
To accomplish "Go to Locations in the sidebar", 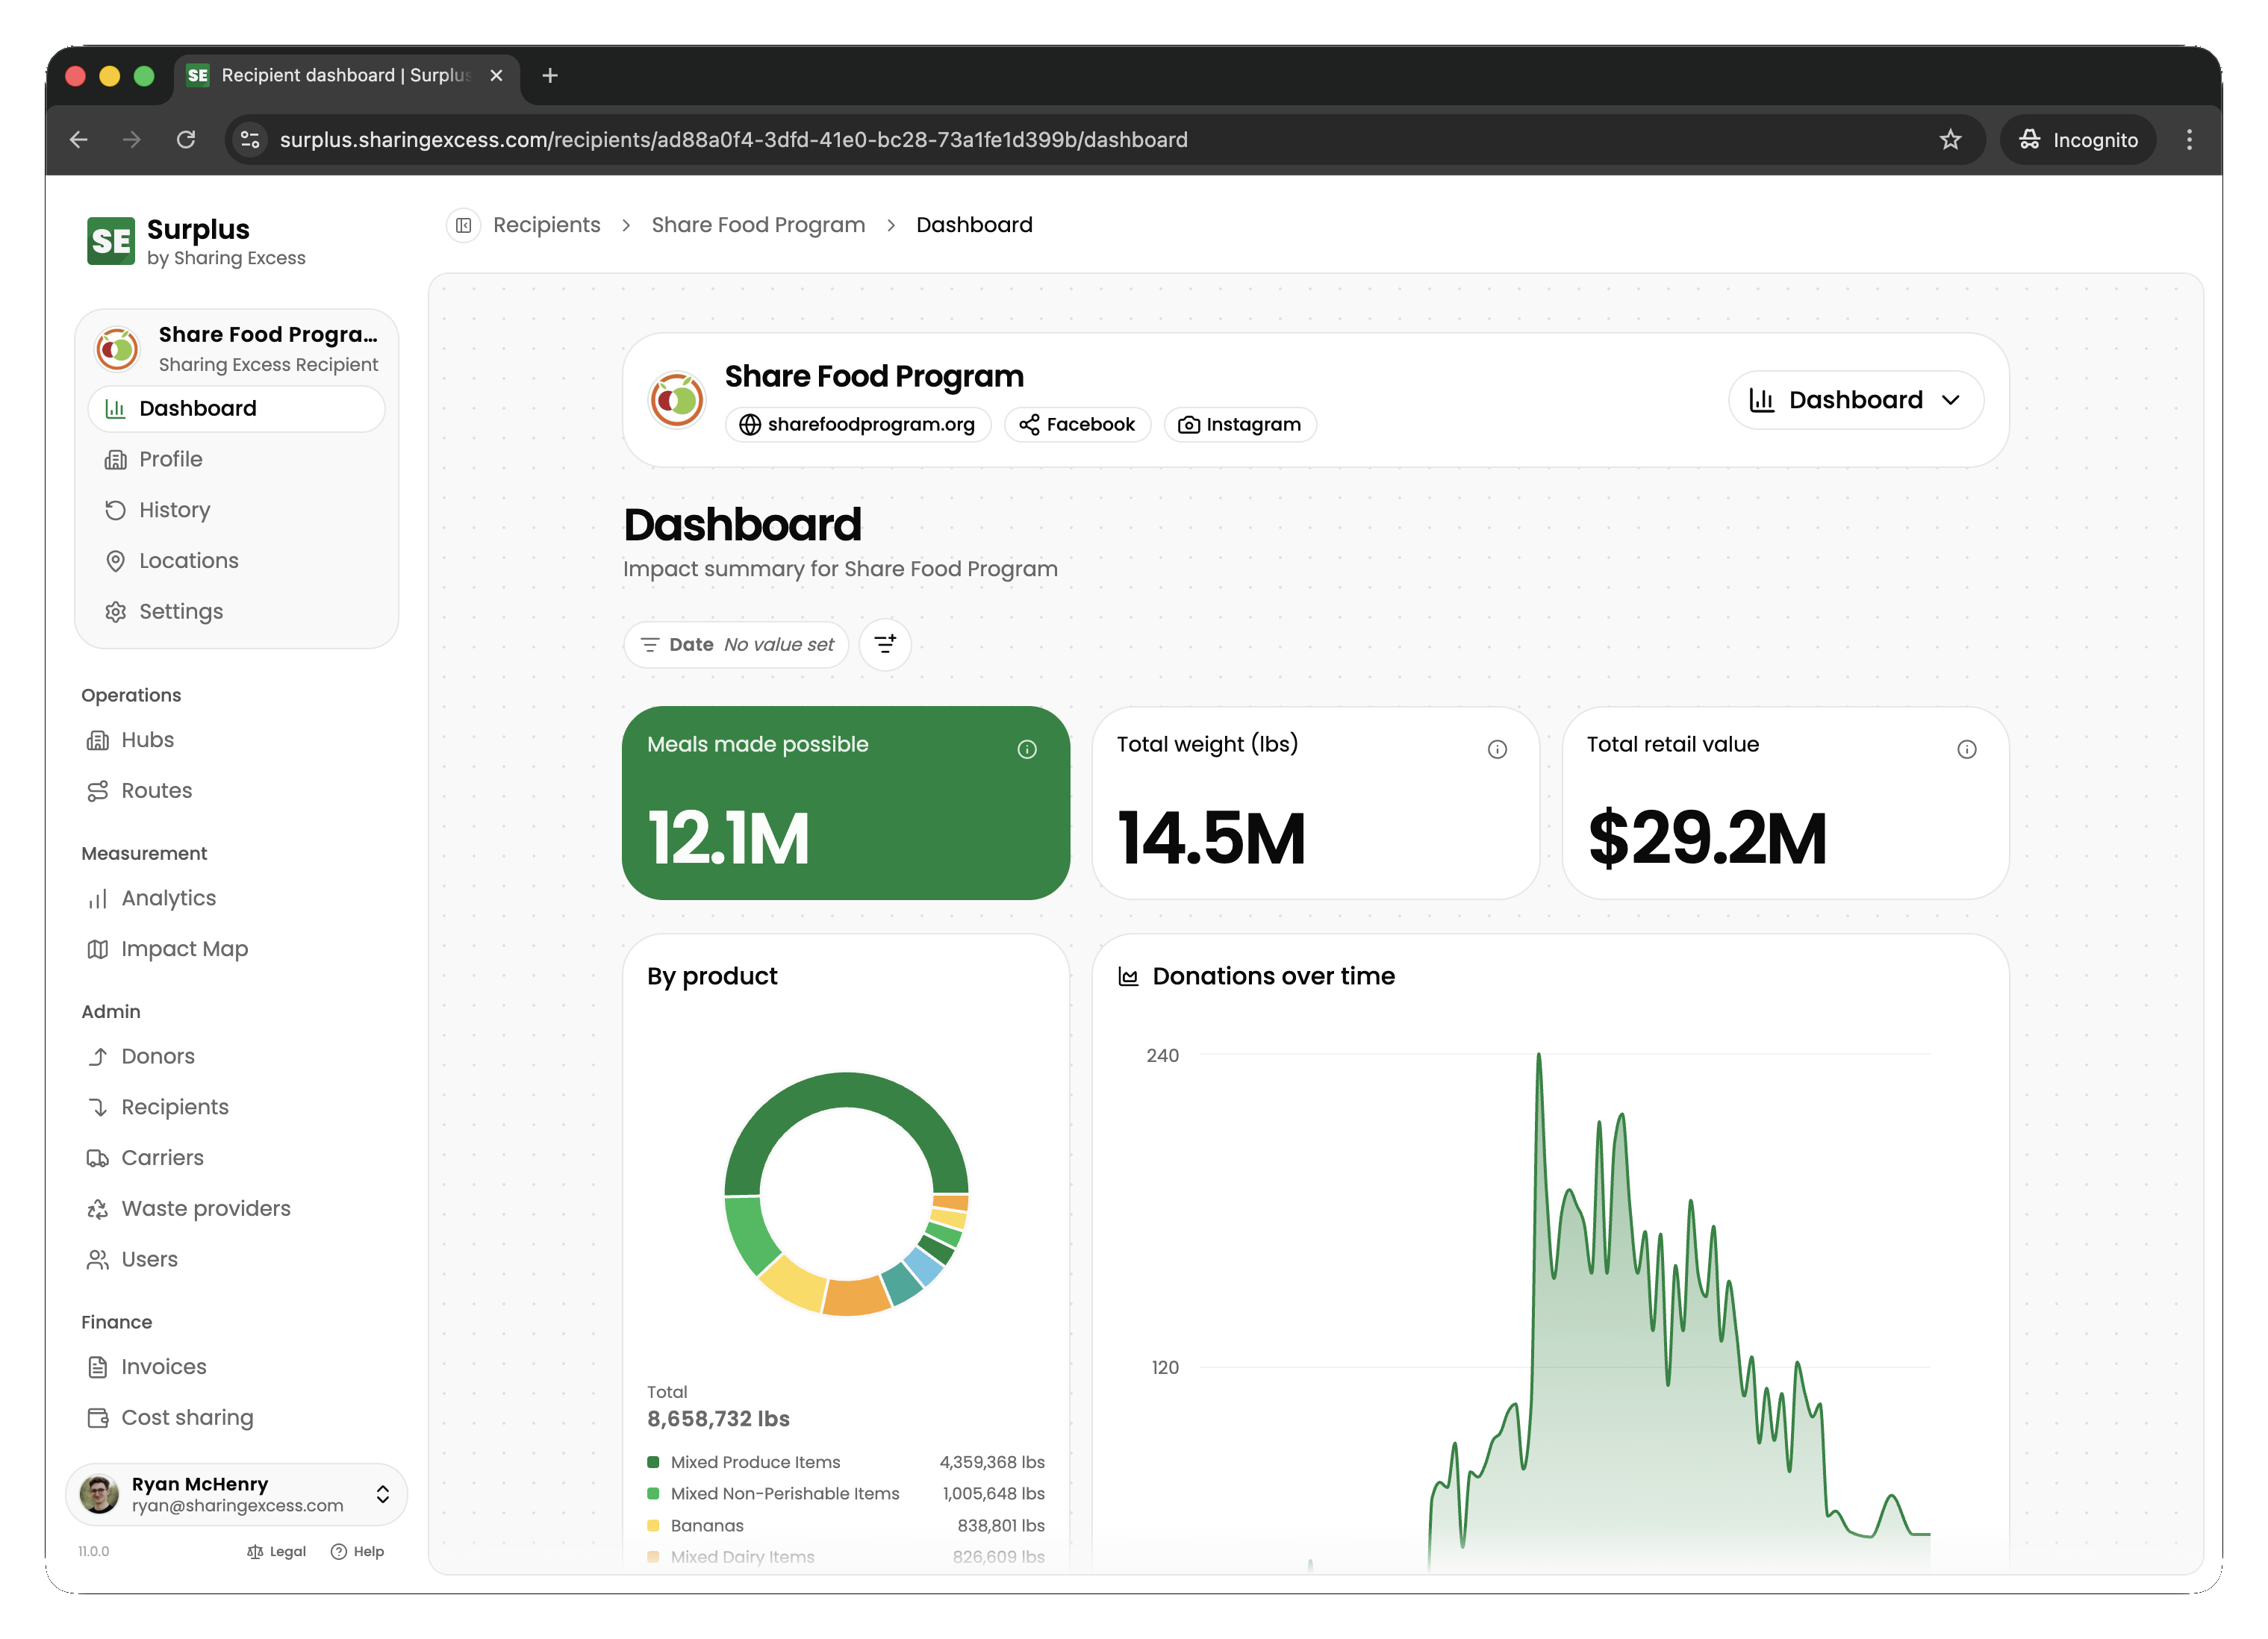I will coord(236,561).
